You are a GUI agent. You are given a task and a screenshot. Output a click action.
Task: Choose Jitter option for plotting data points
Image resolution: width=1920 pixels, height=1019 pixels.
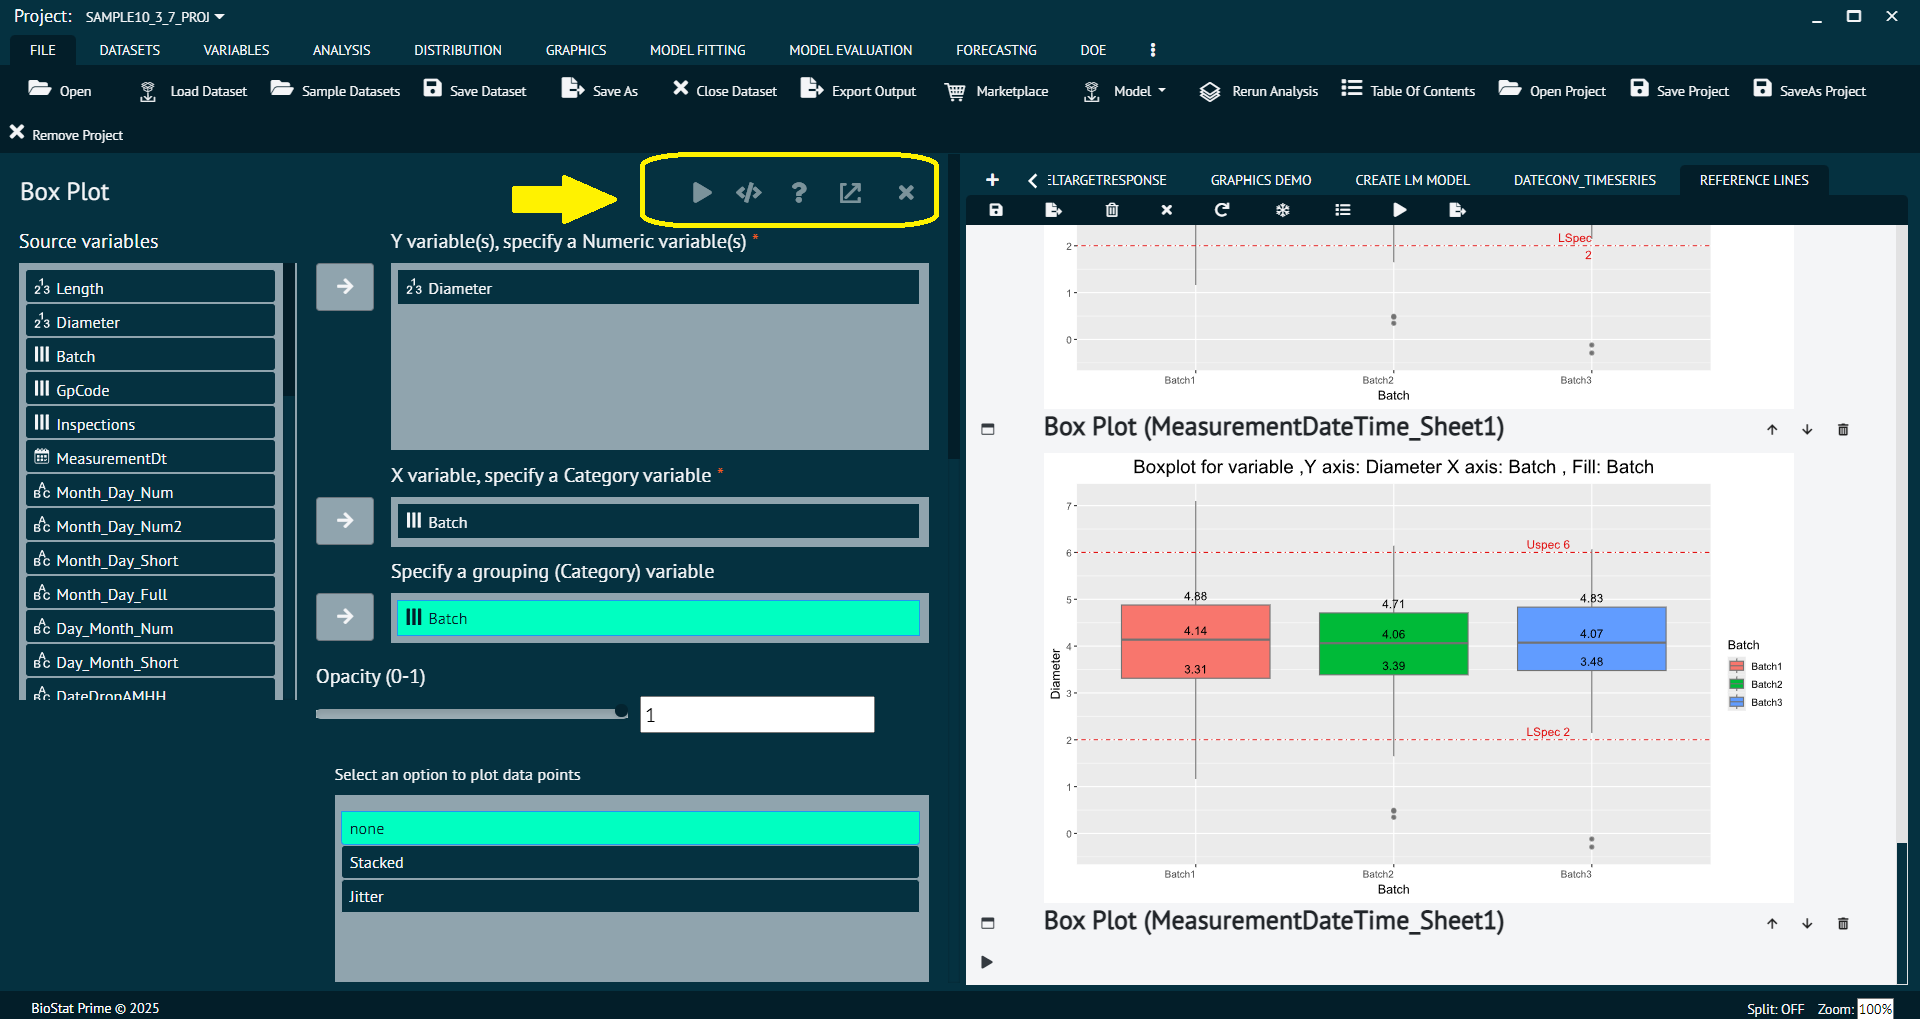click(629, 896)
